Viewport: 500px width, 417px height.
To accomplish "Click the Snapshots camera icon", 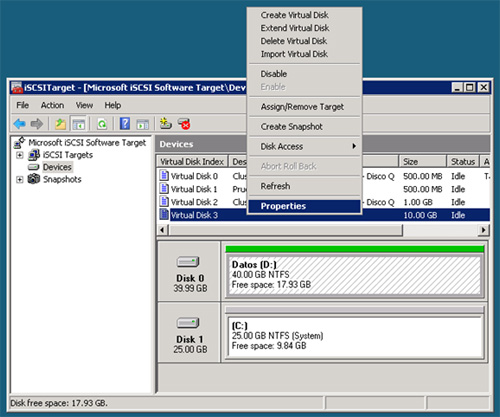I will [34, 179].
